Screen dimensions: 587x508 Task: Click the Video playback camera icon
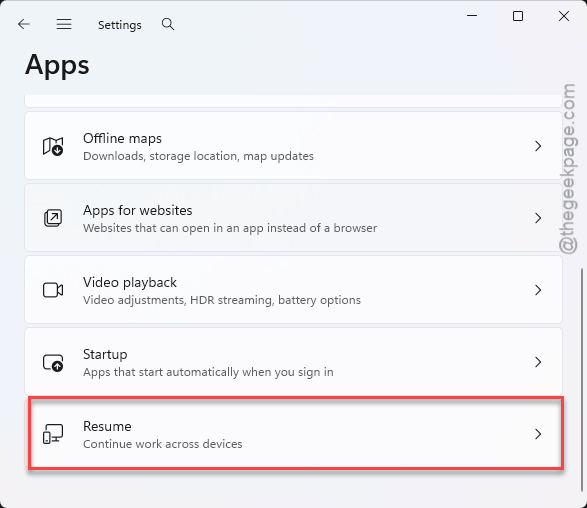point(53,290)
